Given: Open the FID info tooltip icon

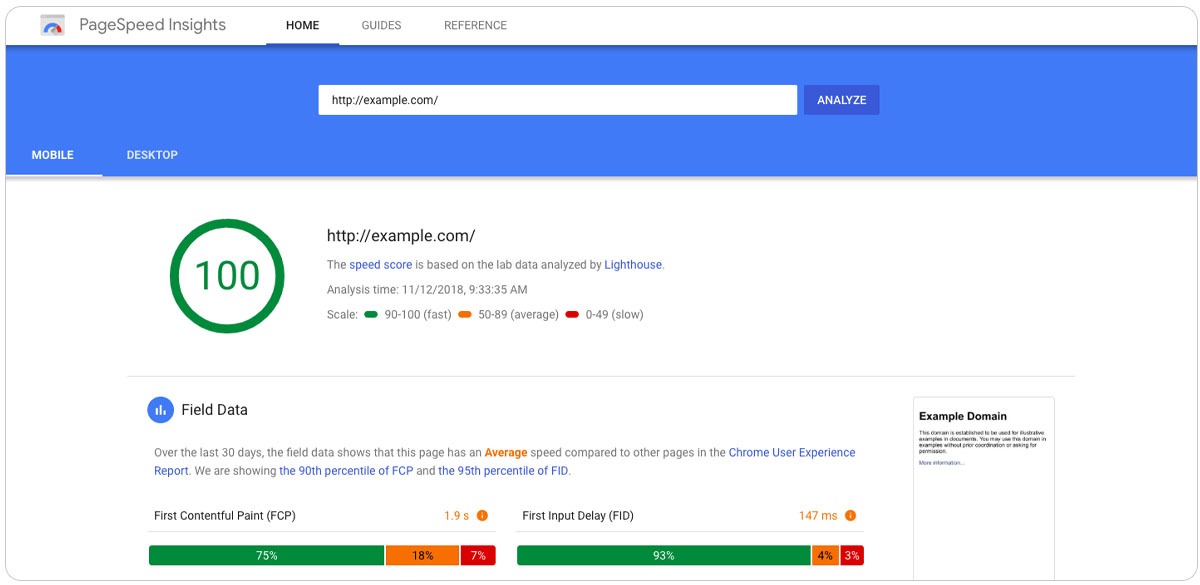Looking at the screenshot, I should 850,515.
